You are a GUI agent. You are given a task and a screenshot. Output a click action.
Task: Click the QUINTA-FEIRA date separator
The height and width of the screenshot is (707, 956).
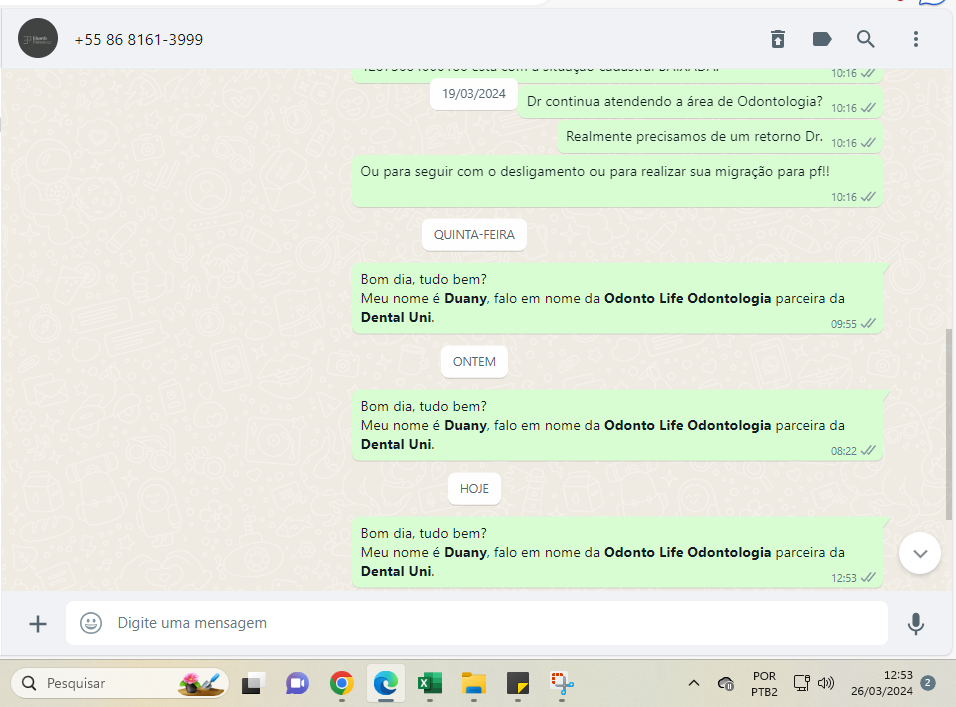coord(474,235)
